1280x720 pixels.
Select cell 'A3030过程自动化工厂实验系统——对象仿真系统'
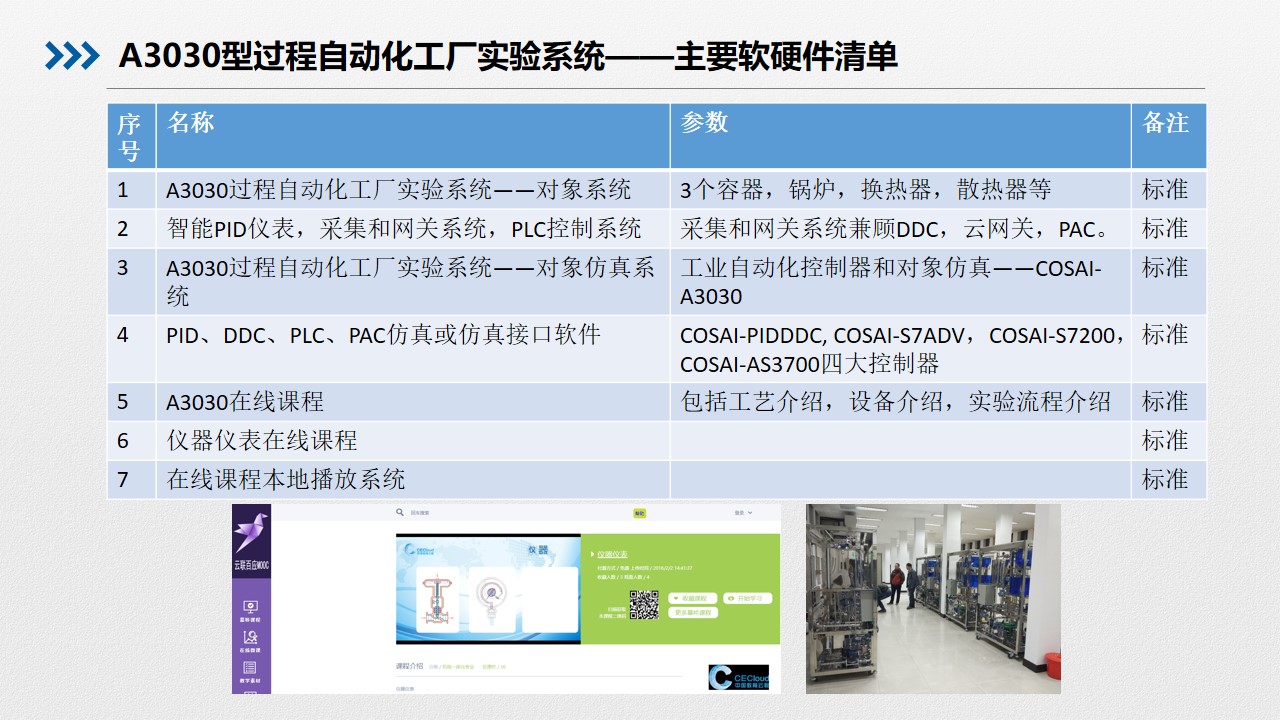pyautogui.click(x=413, y=282)
